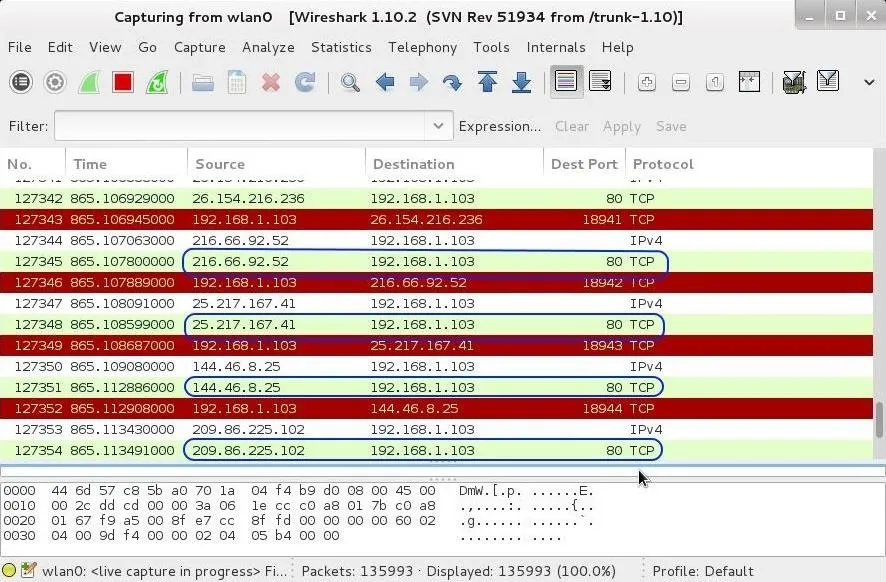The width and height of the screenshot is (886, 582).
Task: Click the filter Save button
Action: [671, 126]
